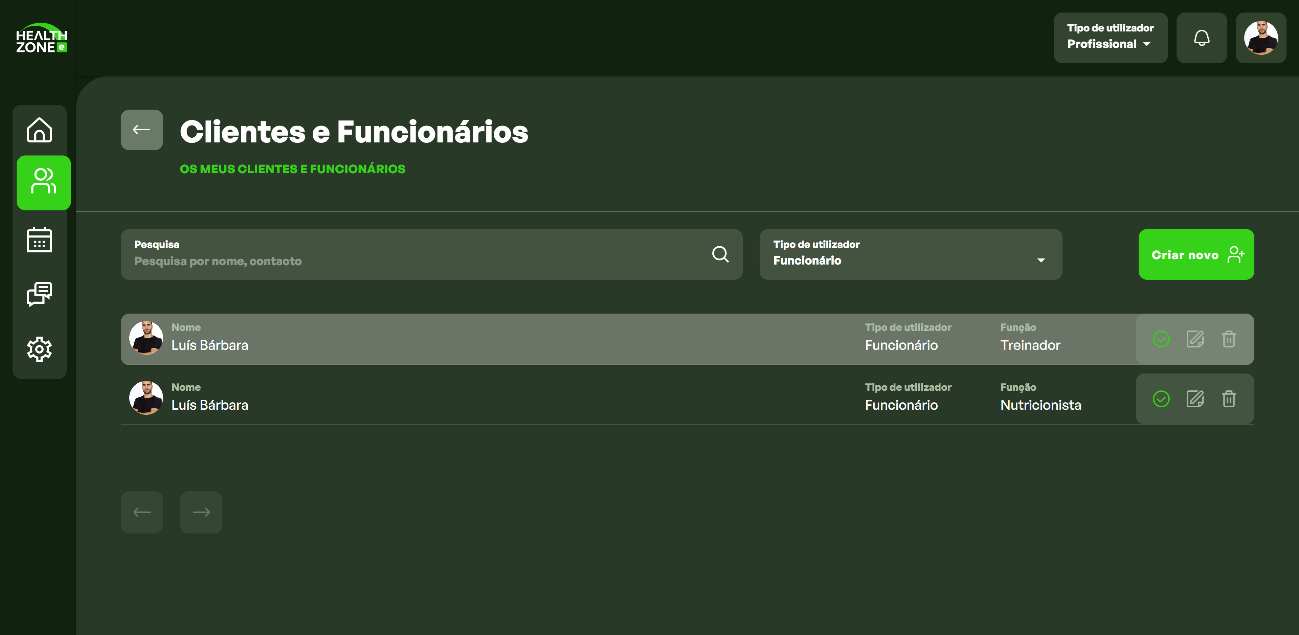Viewport: 1299px width, 635px height.
Task: Click the avatar in the Nutricionista row
Action: click(x=146, y=398)
